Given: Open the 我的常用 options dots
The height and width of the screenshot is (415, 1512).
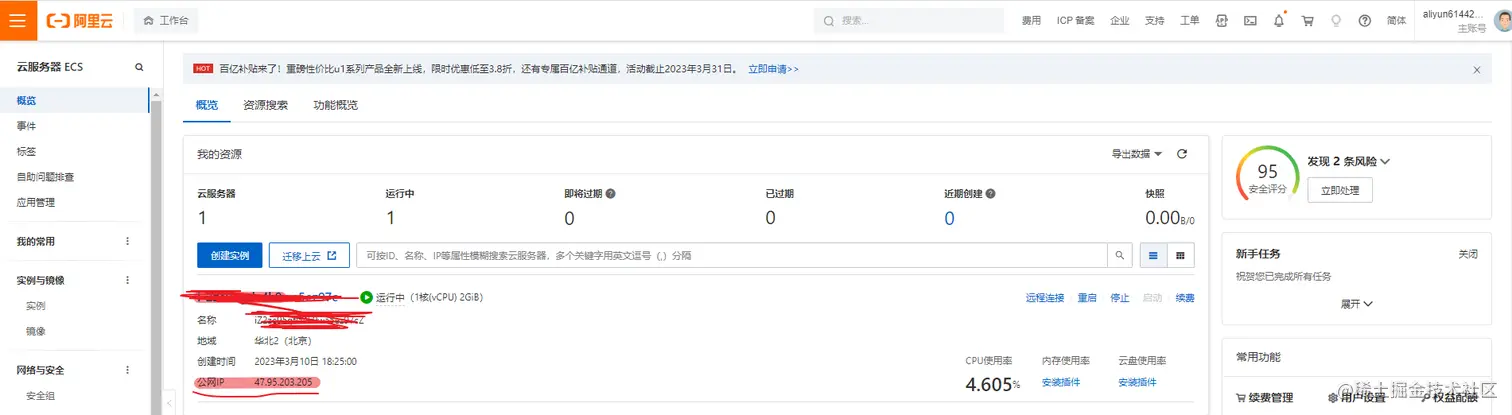Looking at the screenshot, I should point(127,241).
